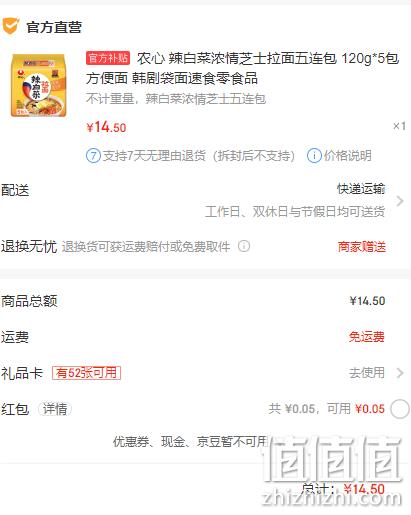Click the 商家赠送 red label
Image resolution: width=411 pixels, height=515 pixels.
362,247
